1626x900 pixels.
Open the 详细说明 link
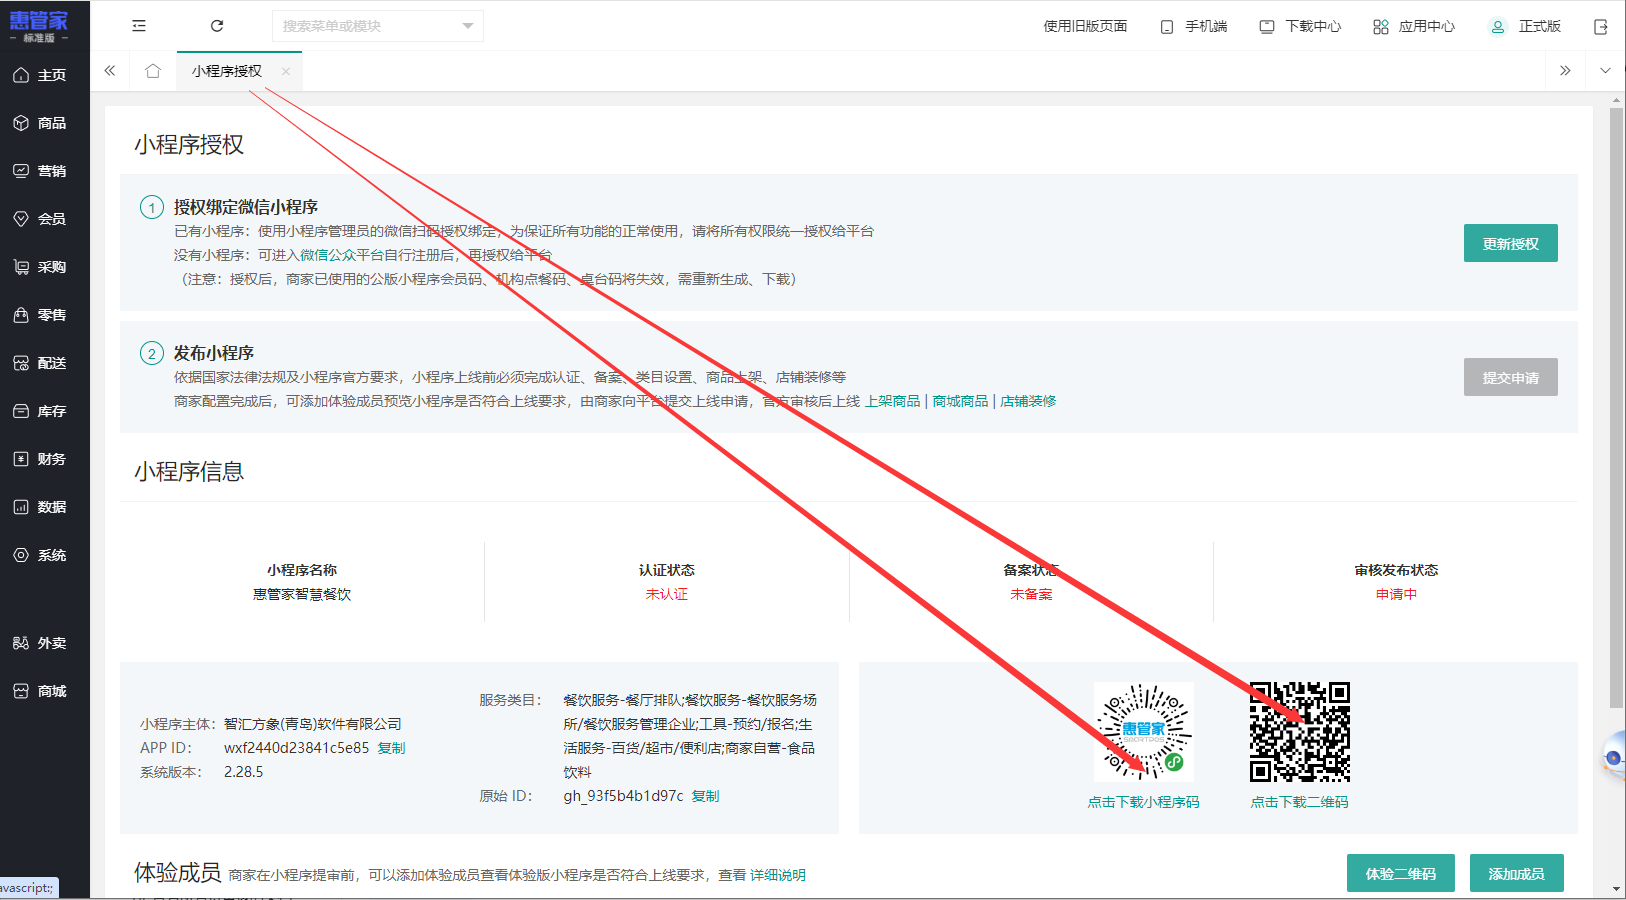tap(778, 875)
